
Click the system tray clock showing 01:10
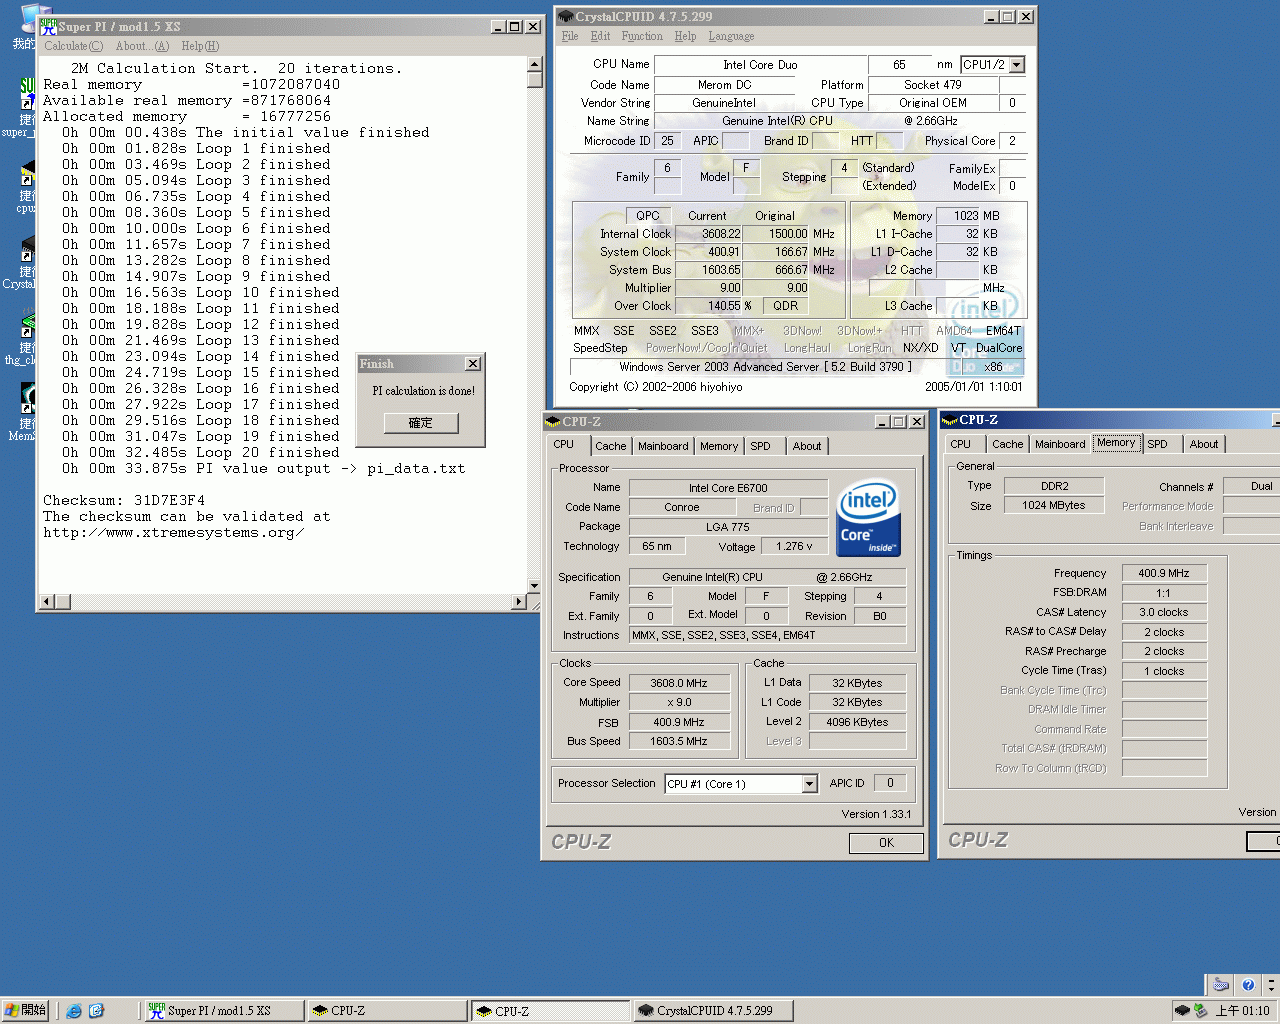pos(1242,1011)
